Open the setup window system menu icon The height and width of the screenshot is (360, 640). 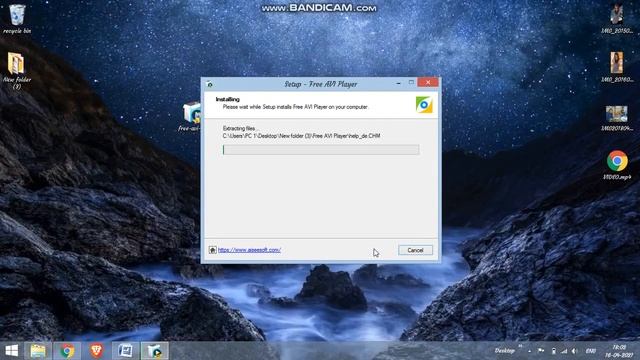point(210,84)
